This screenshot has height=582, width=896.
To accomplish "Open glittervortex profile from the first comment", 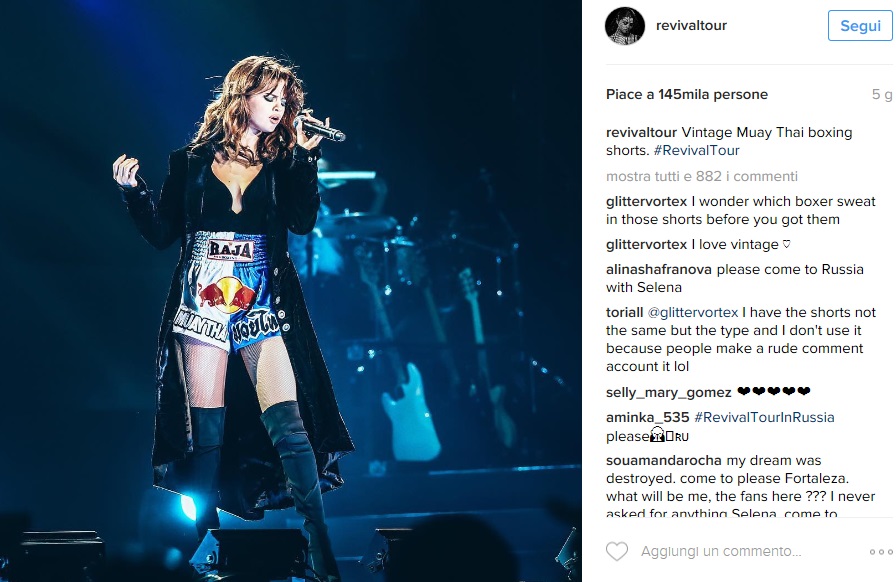I will 646,201.
